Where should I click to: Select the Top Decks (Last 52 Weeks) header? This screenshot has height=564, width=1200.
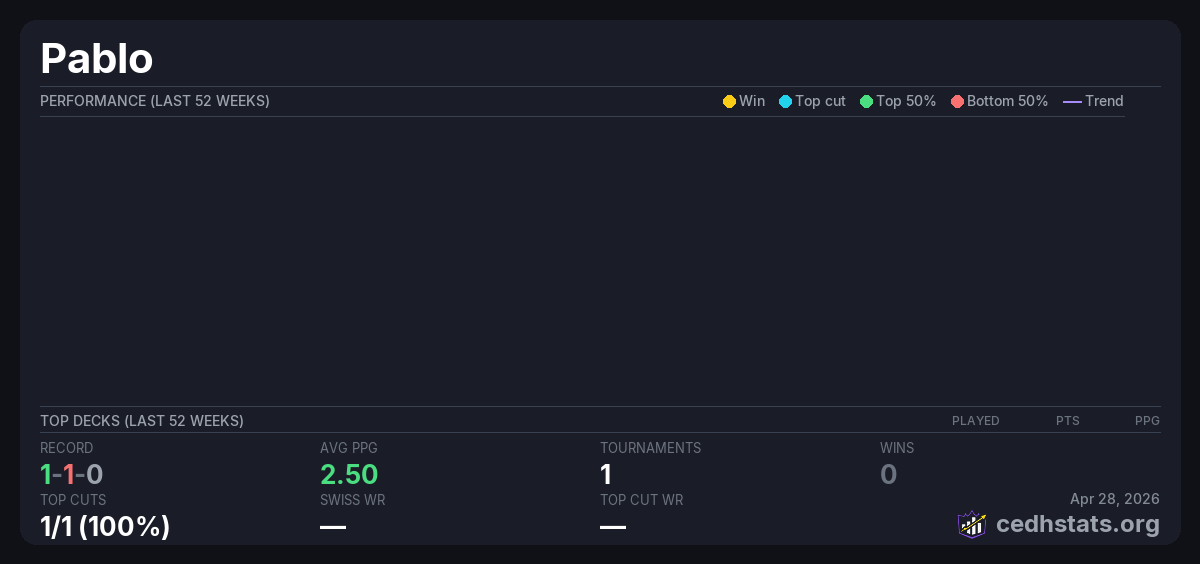(142, 421)
